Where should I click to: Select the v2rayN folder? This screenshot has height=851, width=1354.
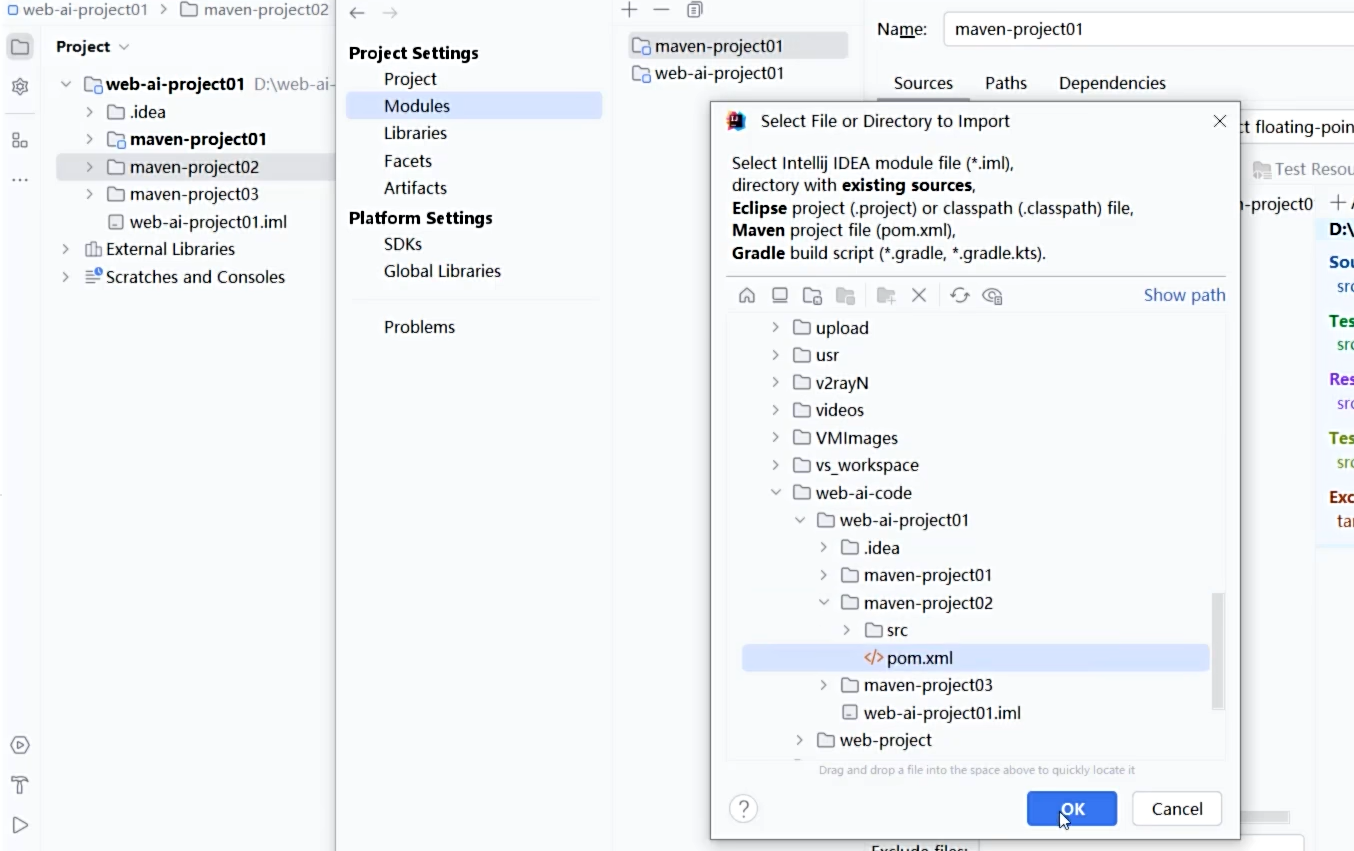click(841, 383)
